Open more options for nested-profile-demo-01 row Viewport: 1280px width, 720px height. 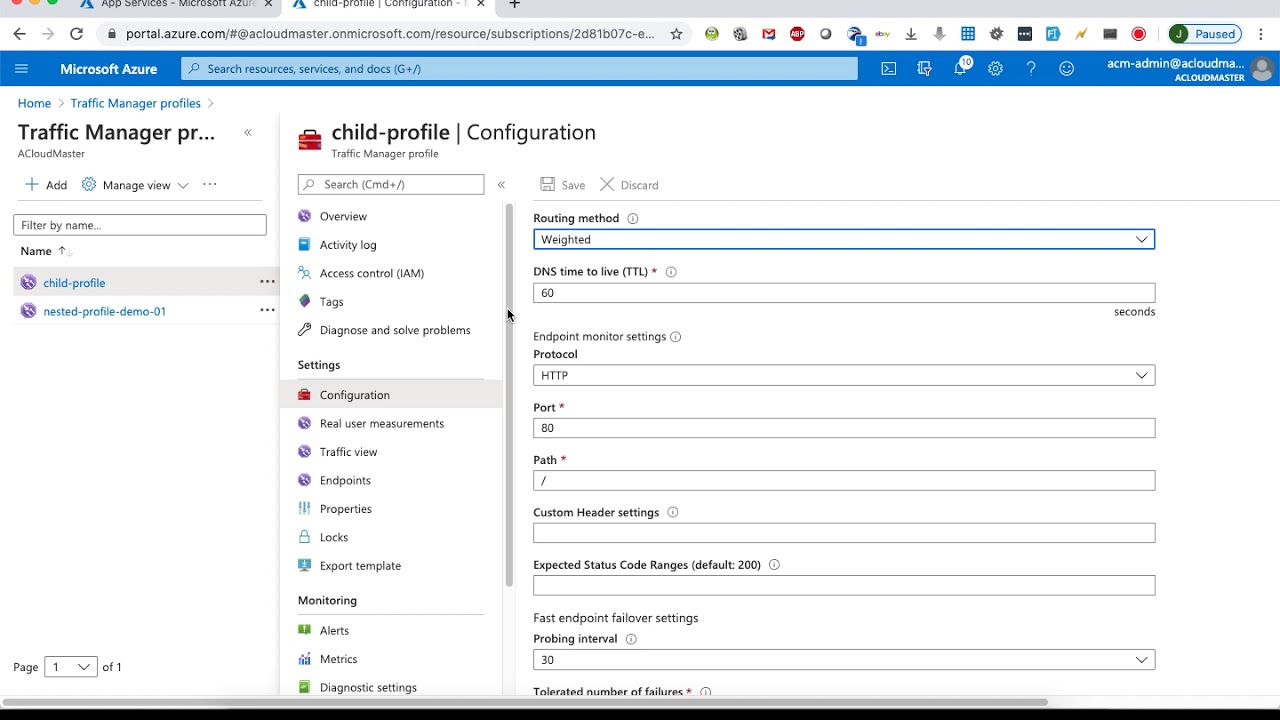267,310
